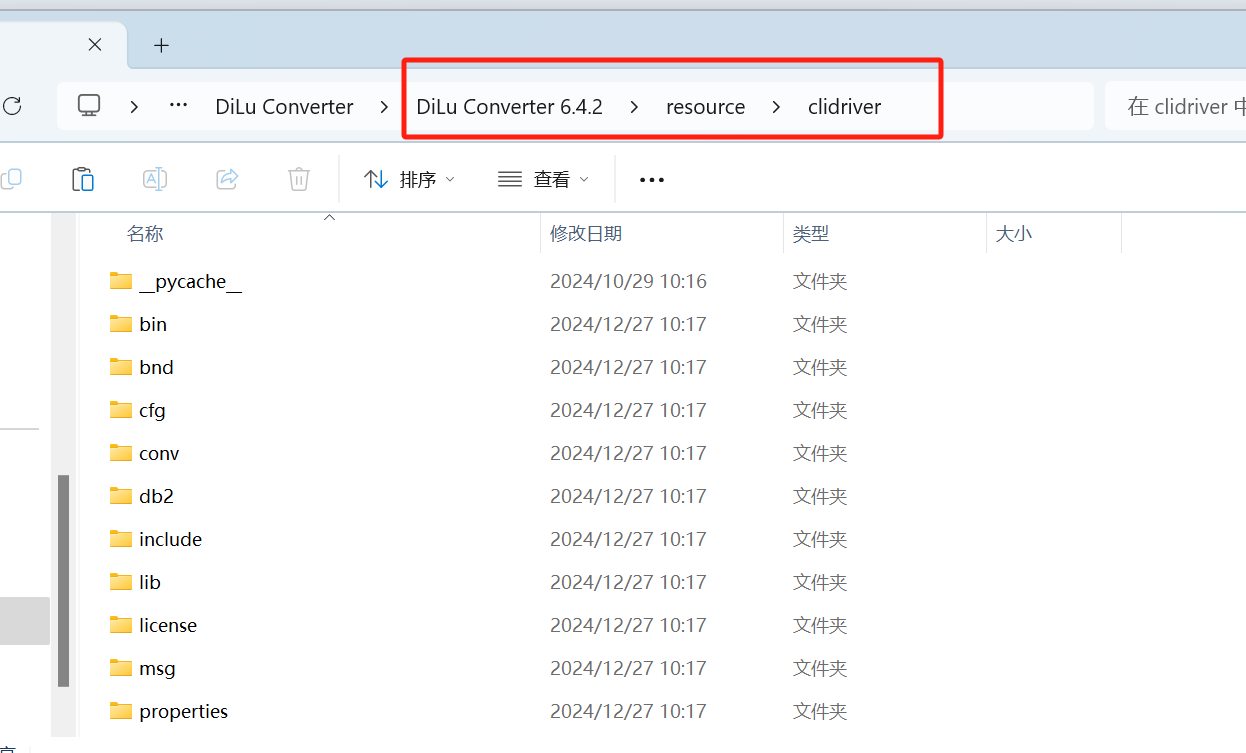This screenshot has height=753, width=1246.
Task: Click 文件夹 type in the license row
Action: (x=820, y=625)
